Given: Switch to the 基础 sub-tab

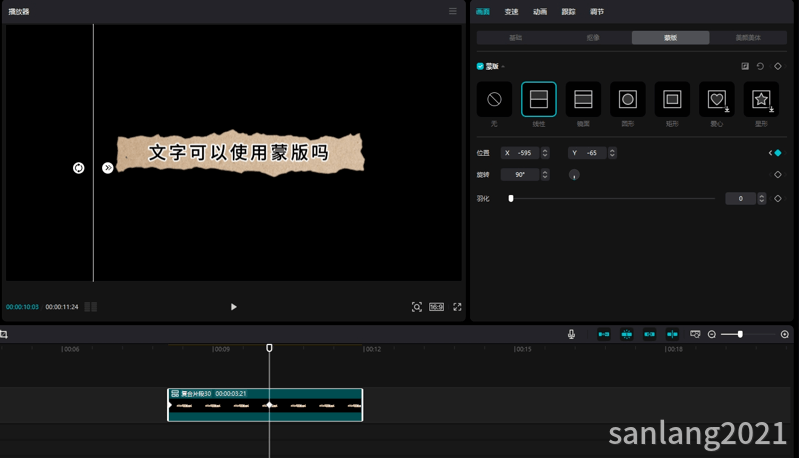Looking at the screenshot, I should (x=516, y=38).
